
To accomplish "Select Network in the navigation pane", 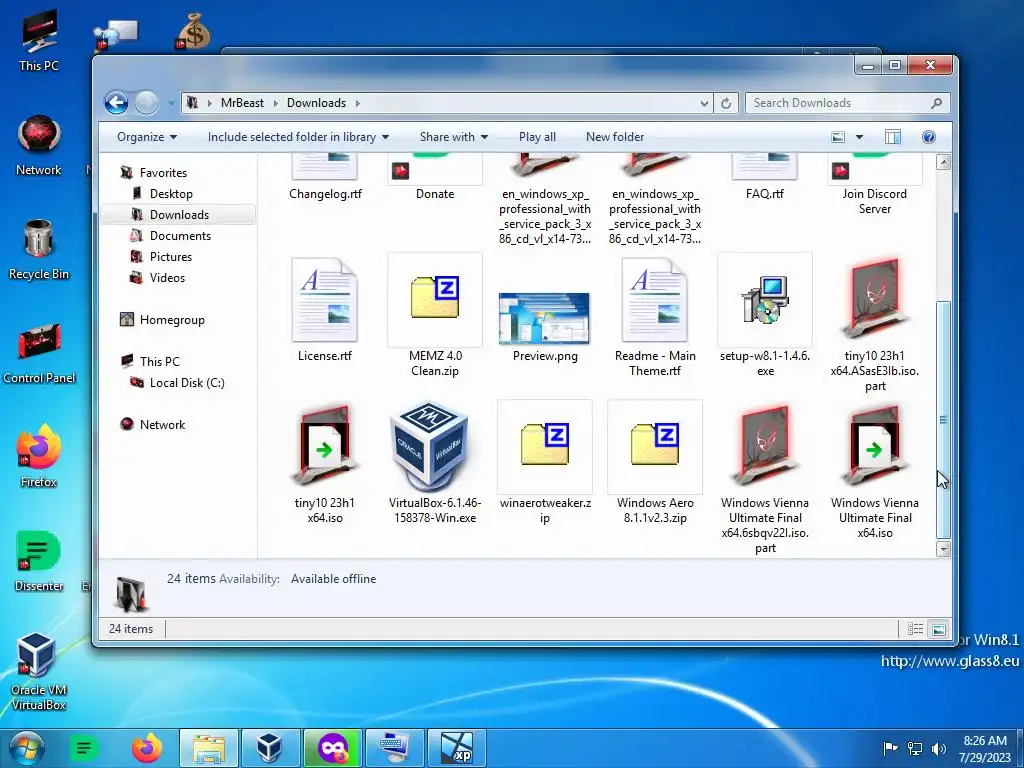I will tap(163, 424).
